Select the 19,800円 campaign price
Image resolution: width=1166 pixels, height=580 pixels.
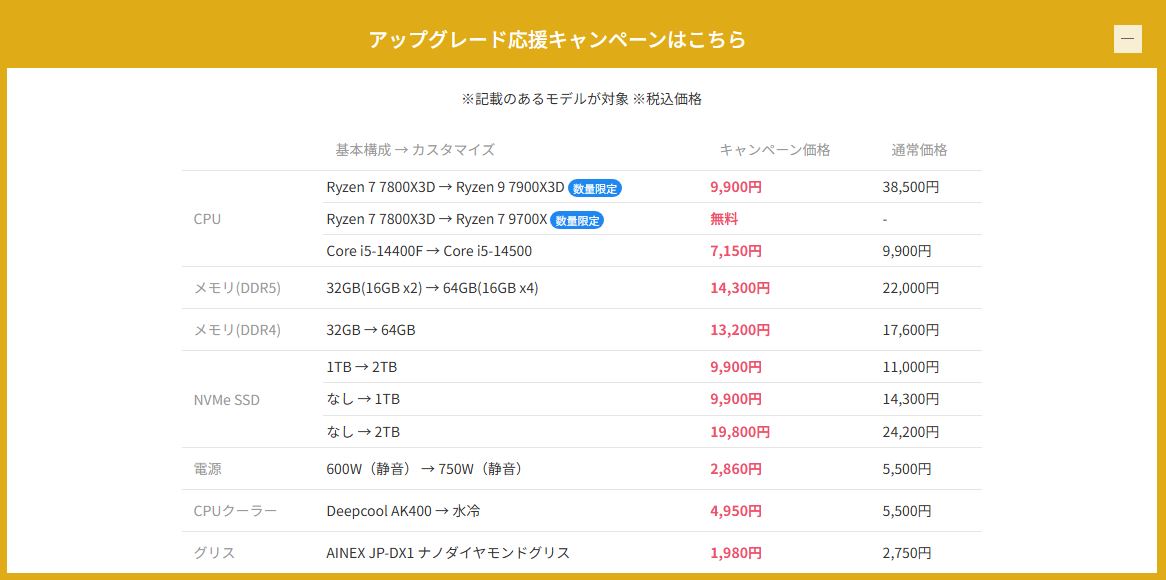(x=740, y=432)
